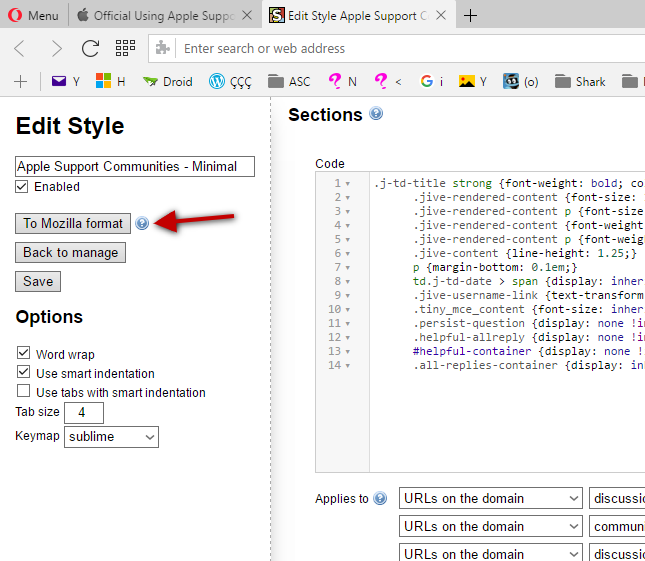The width and height of the screenshot is (645, 561).
Task: Open a new tab with plus button
Action: point(470,16)
